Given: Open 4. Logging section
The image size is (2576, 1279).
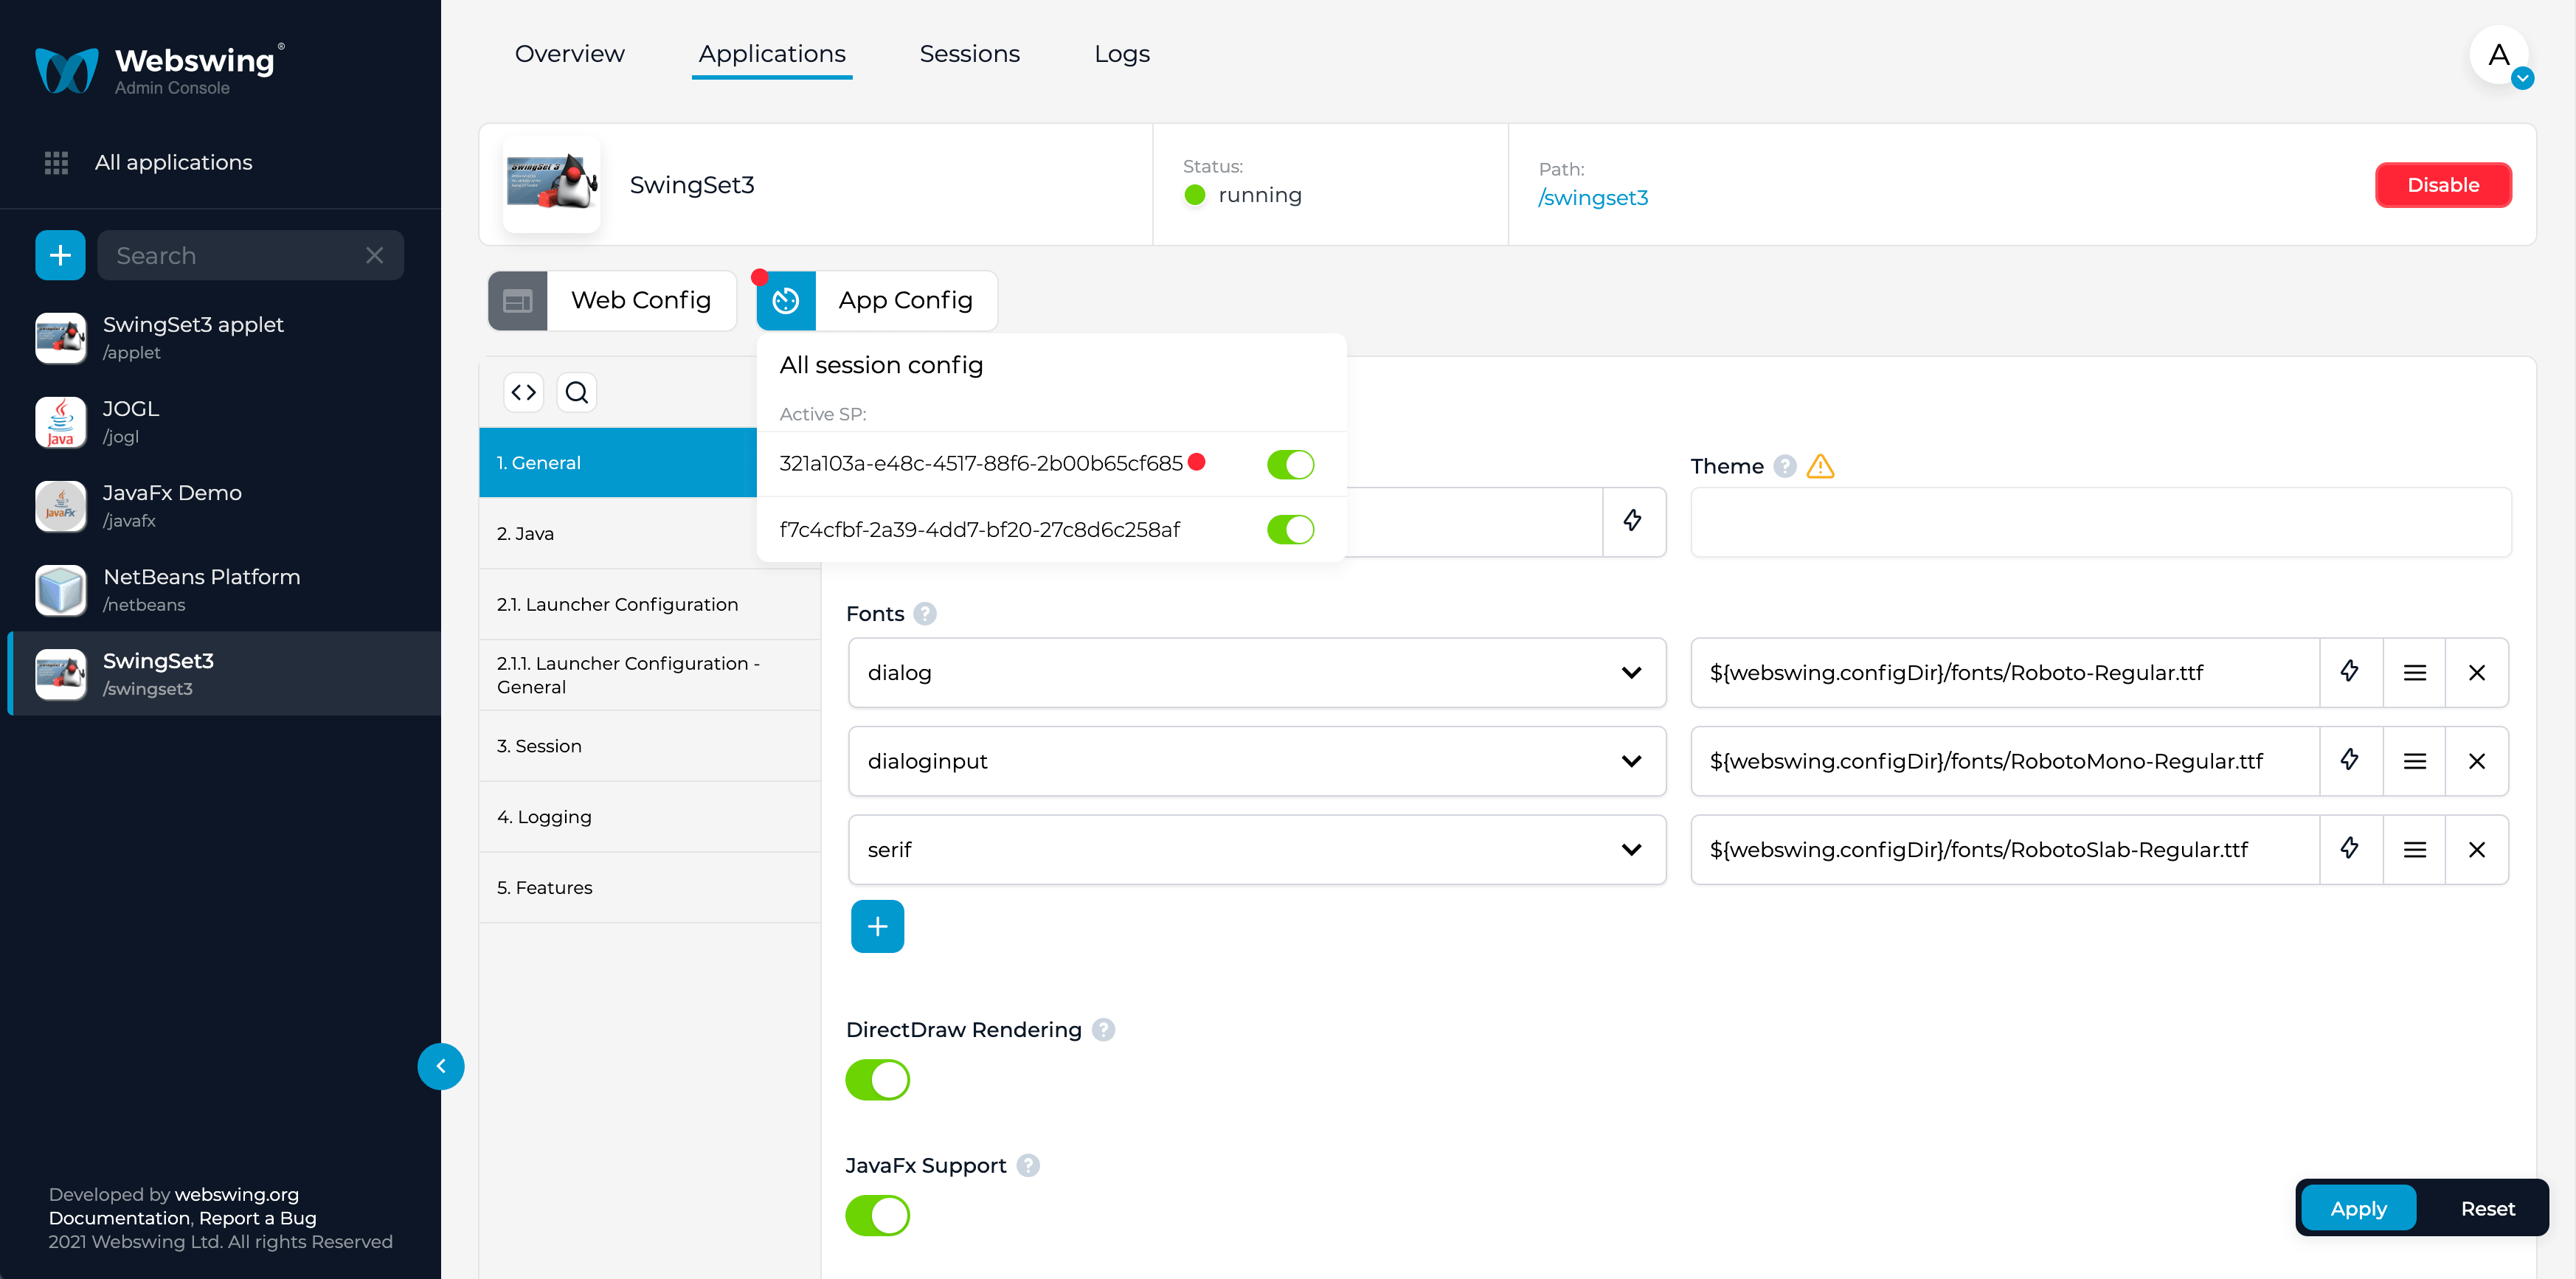Looking at the screenshot, I should click(x=650, y=817).
